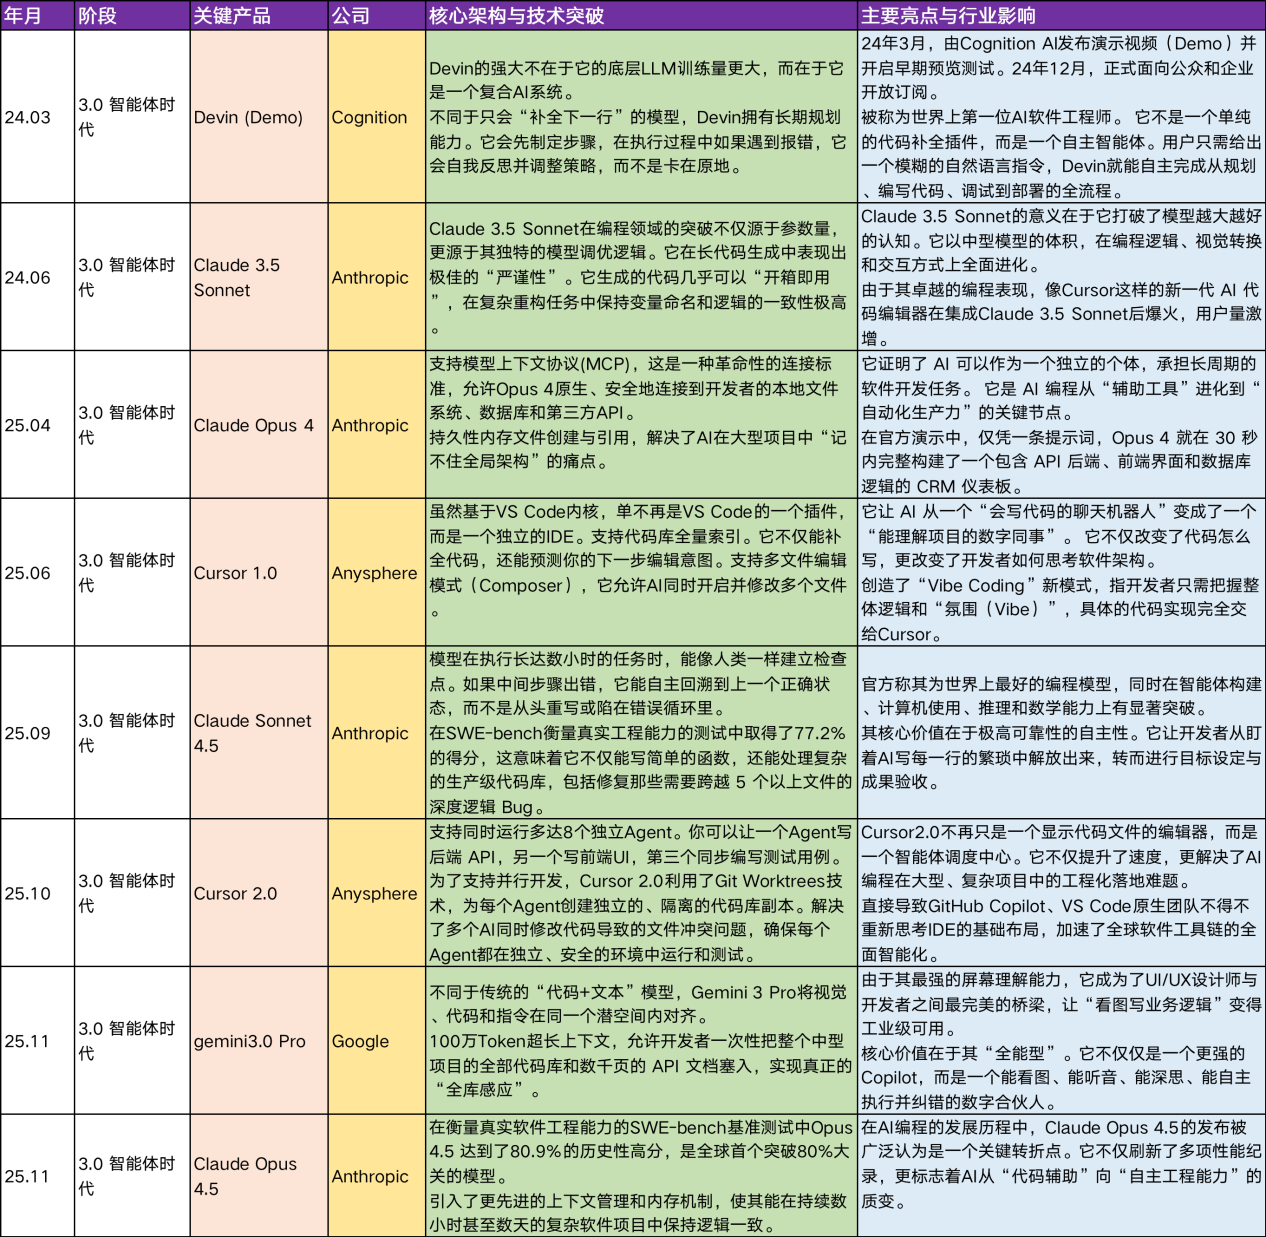
Task: Click the Devin architecture cell about 复合AI系统
Action: pos(641,117)
